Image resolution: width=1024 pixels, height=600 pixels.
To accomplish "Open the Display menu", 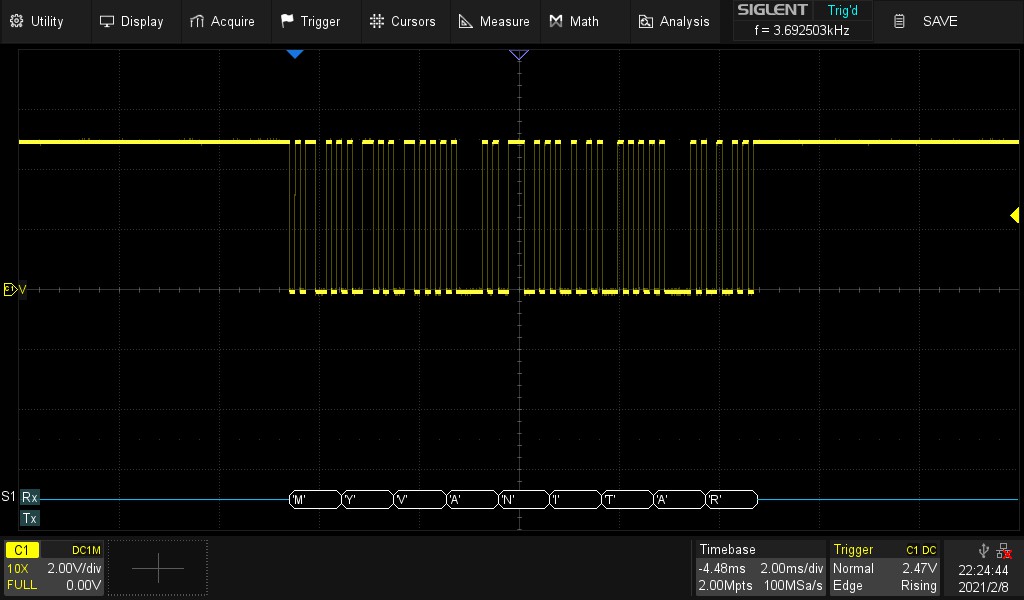I will point(132,21).
